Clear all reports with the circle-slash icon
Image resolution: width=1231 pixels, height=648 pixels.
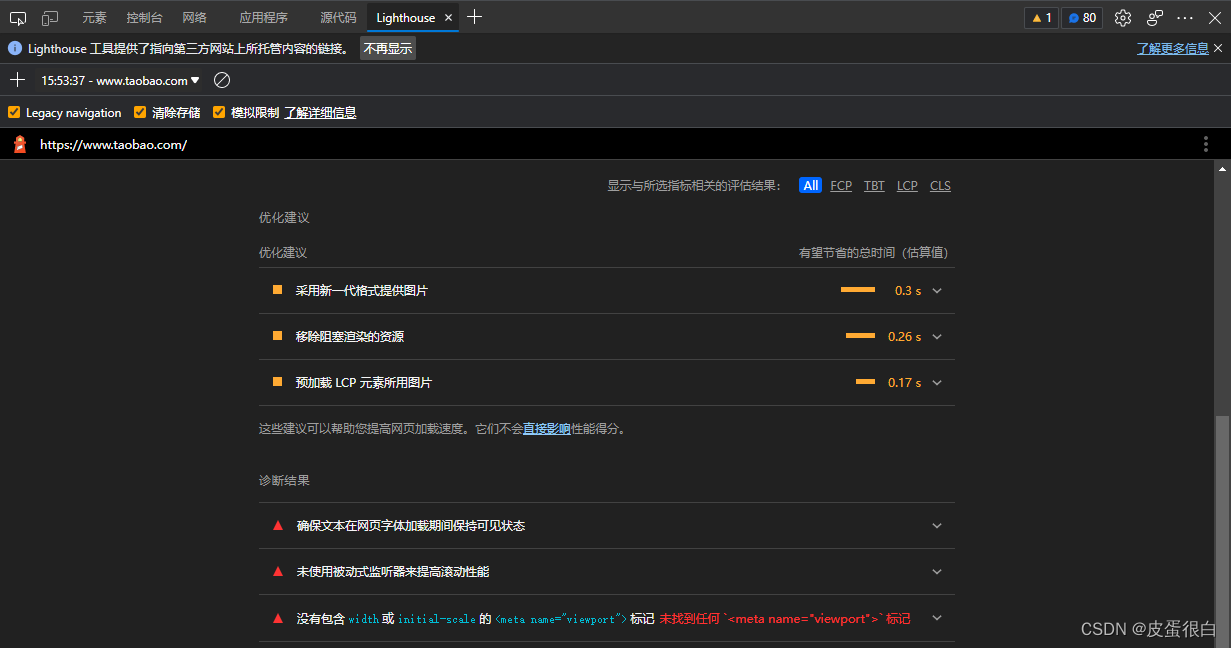[222, 80]
